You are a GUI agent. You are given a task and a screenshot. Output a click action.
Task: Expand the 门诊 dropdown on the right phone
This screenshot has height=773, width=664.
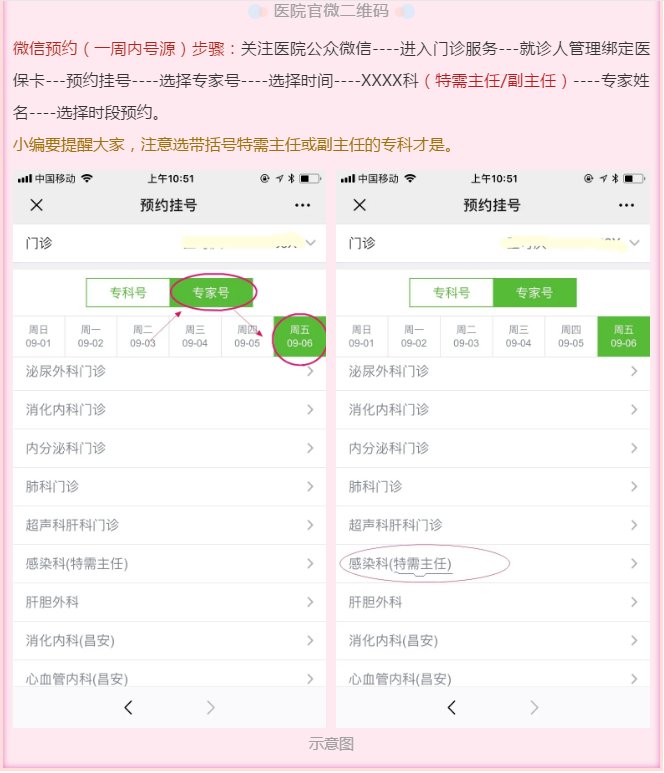coord(493,243)
